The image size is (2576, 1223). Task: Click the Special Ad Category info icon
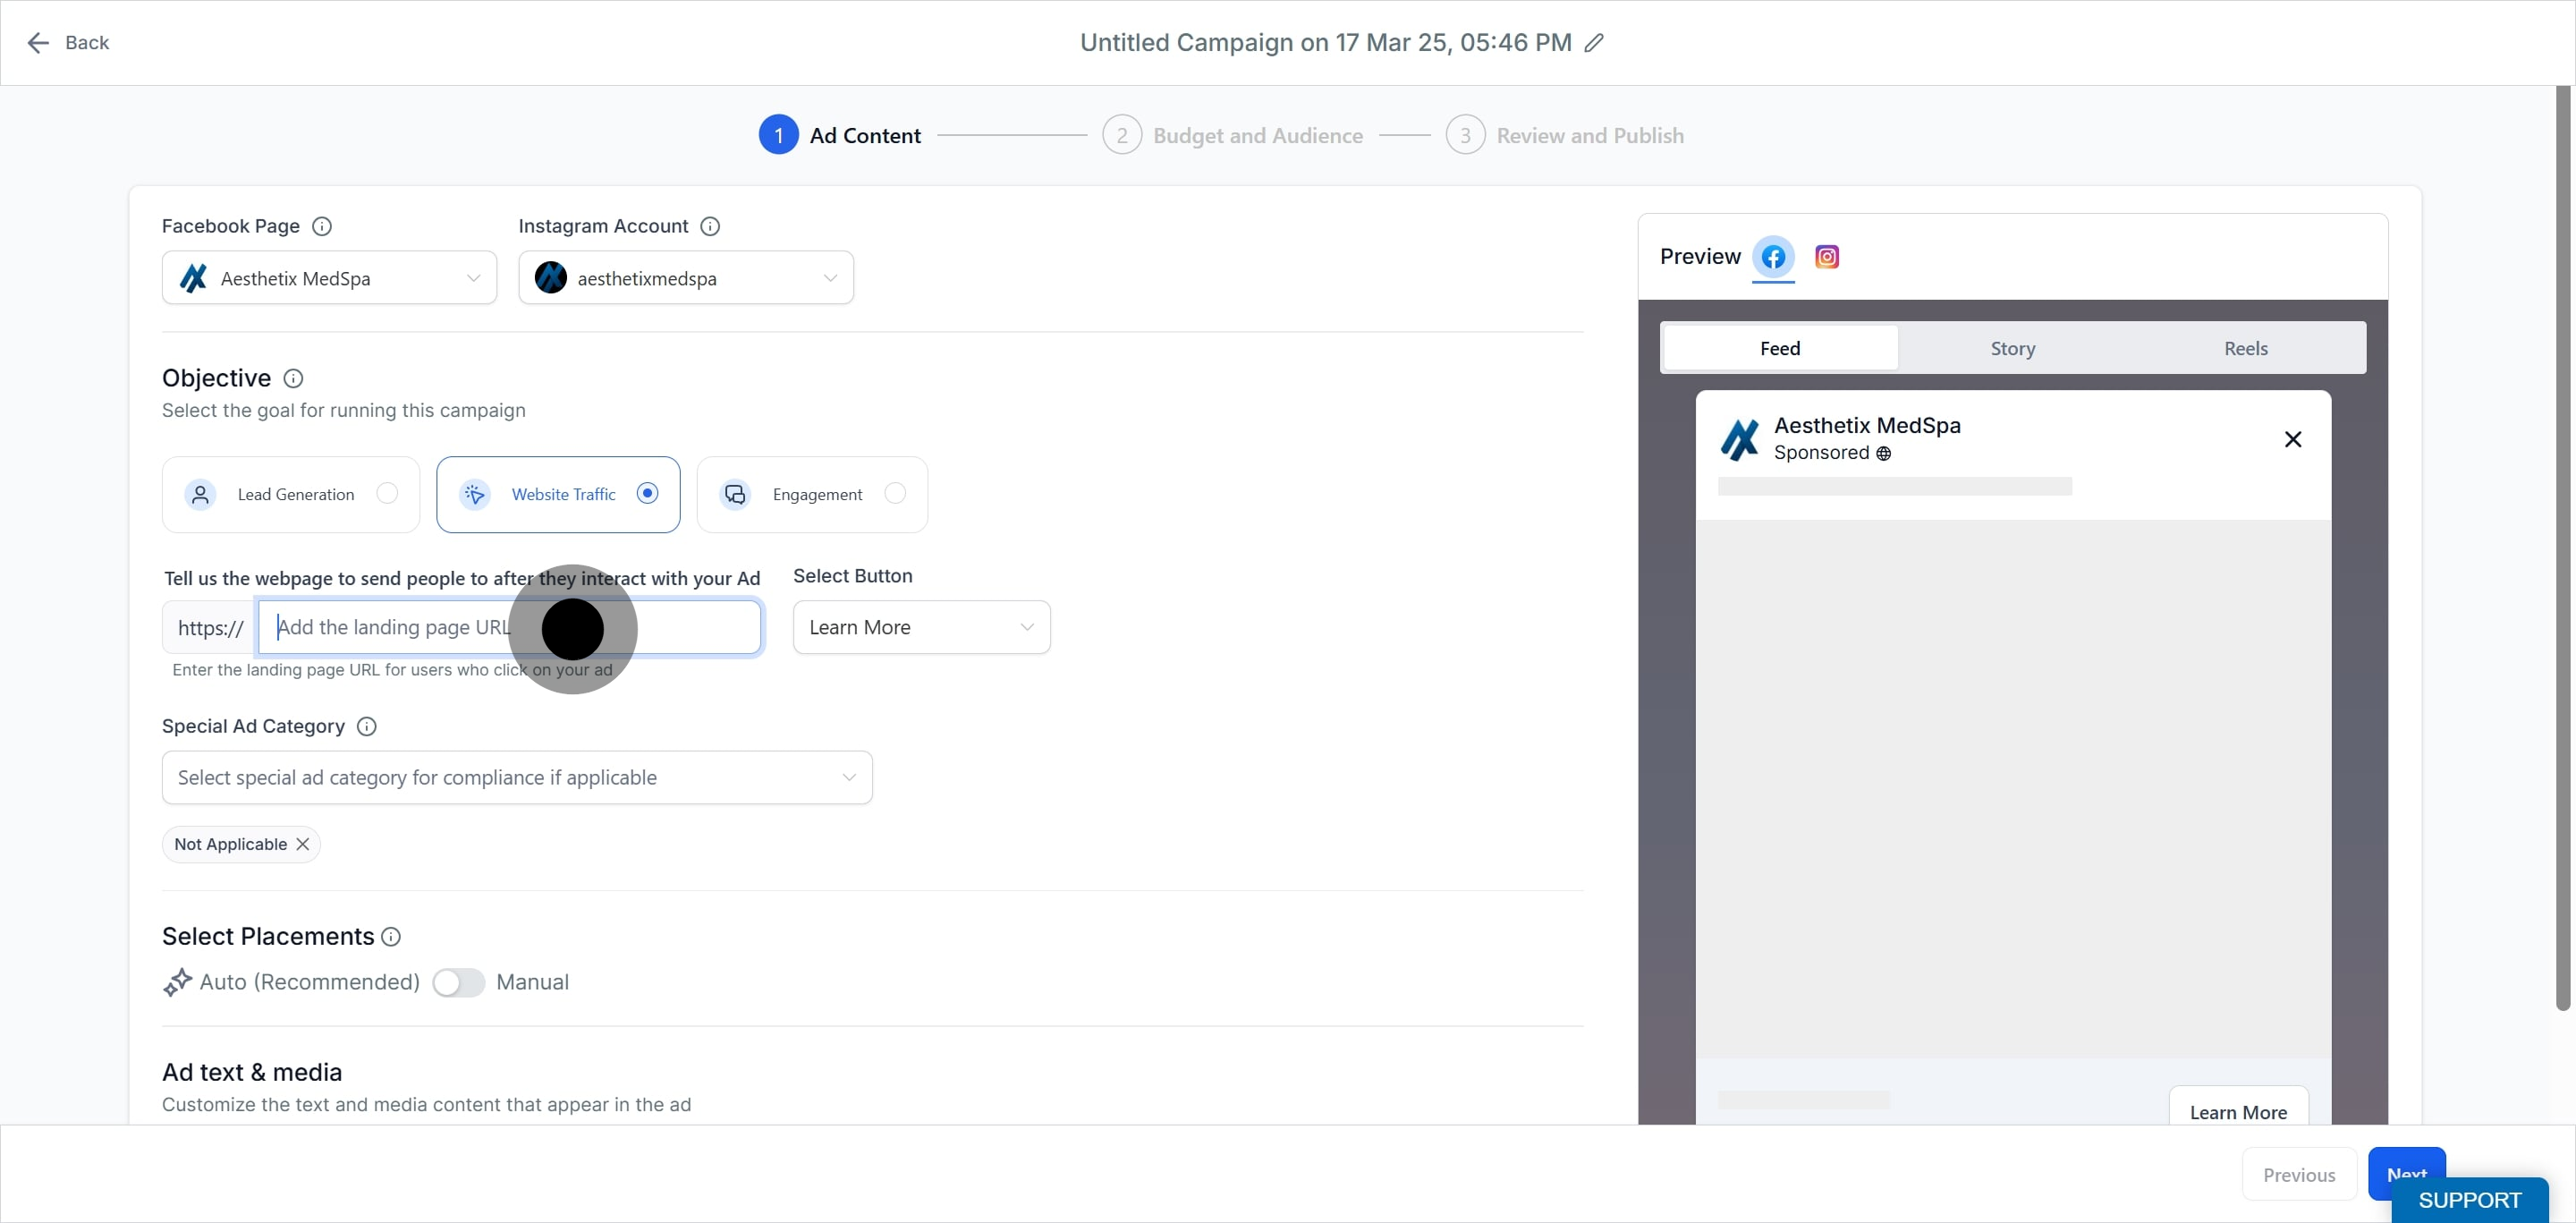tap(367, 726)
